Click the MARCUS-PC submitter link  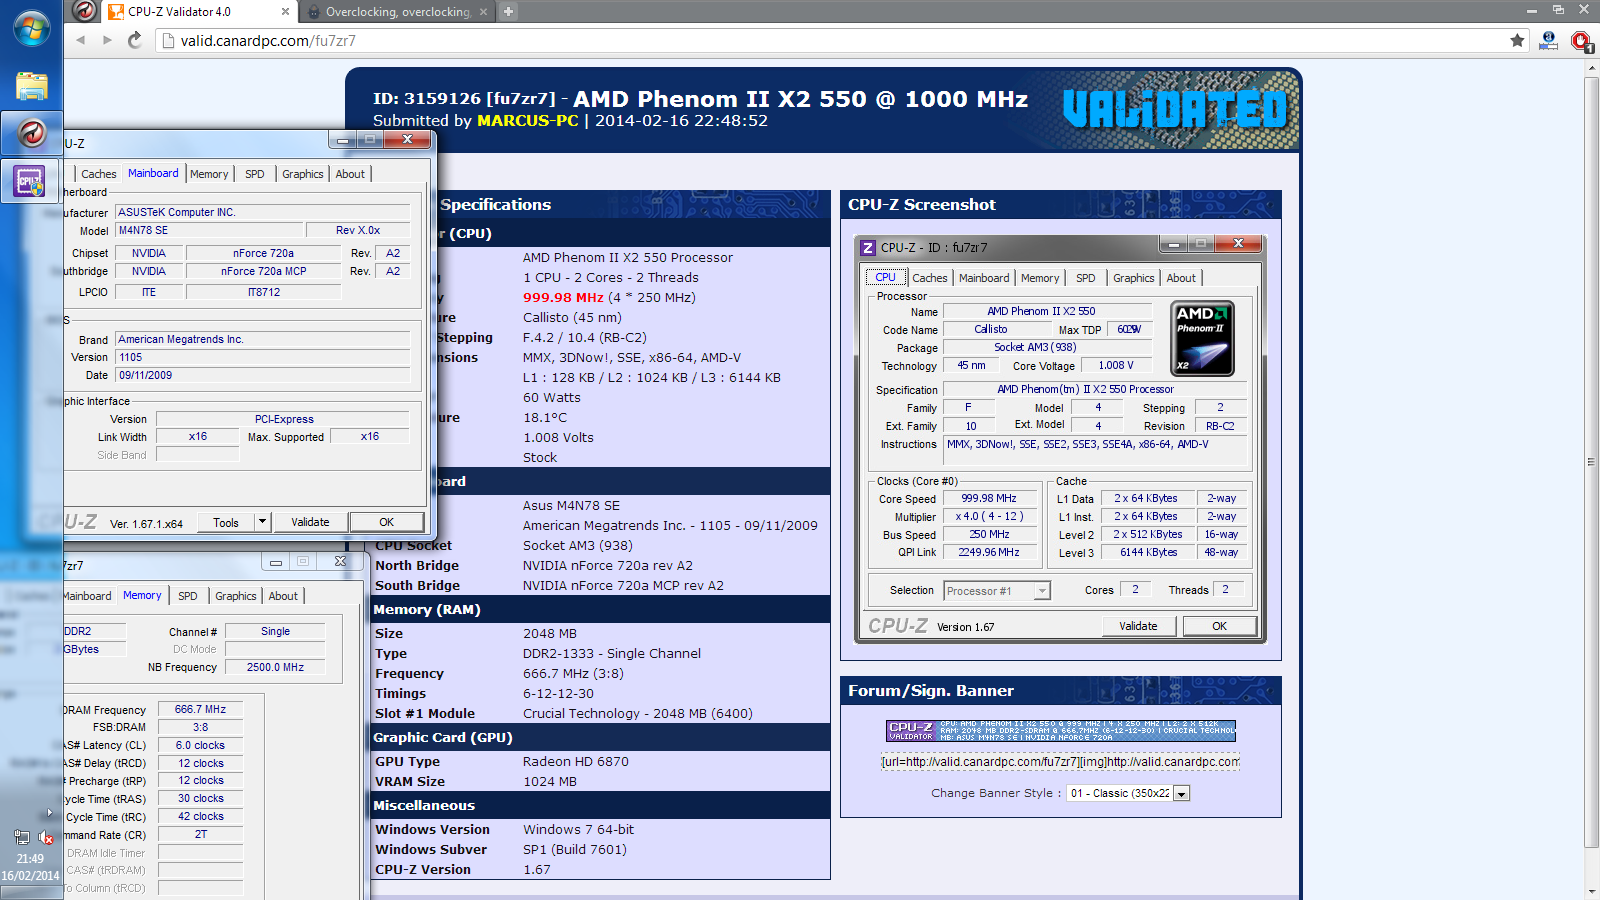528,120
